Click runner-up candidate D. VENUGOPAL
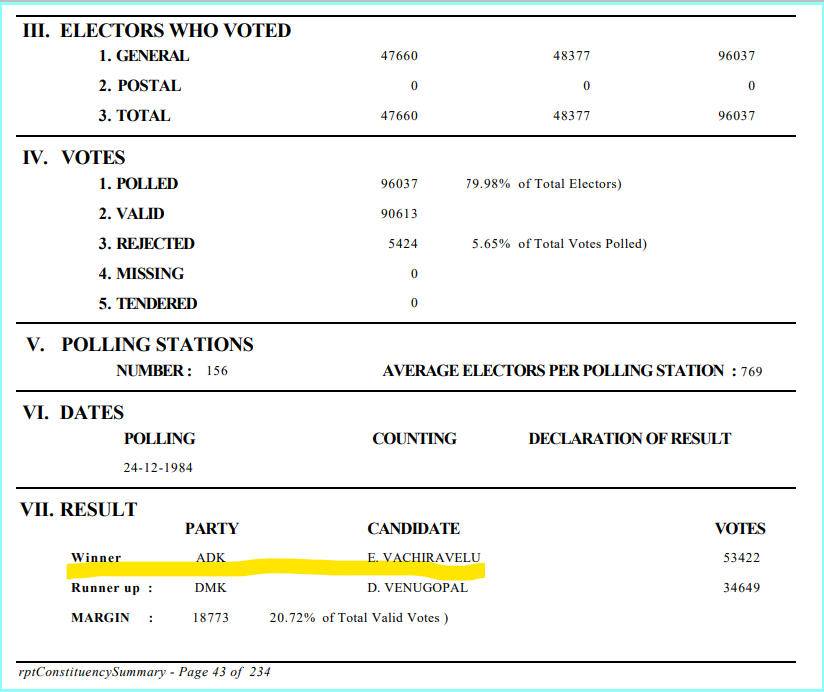Viewport: 824px width, 692px height. click(x=418, y=588)
